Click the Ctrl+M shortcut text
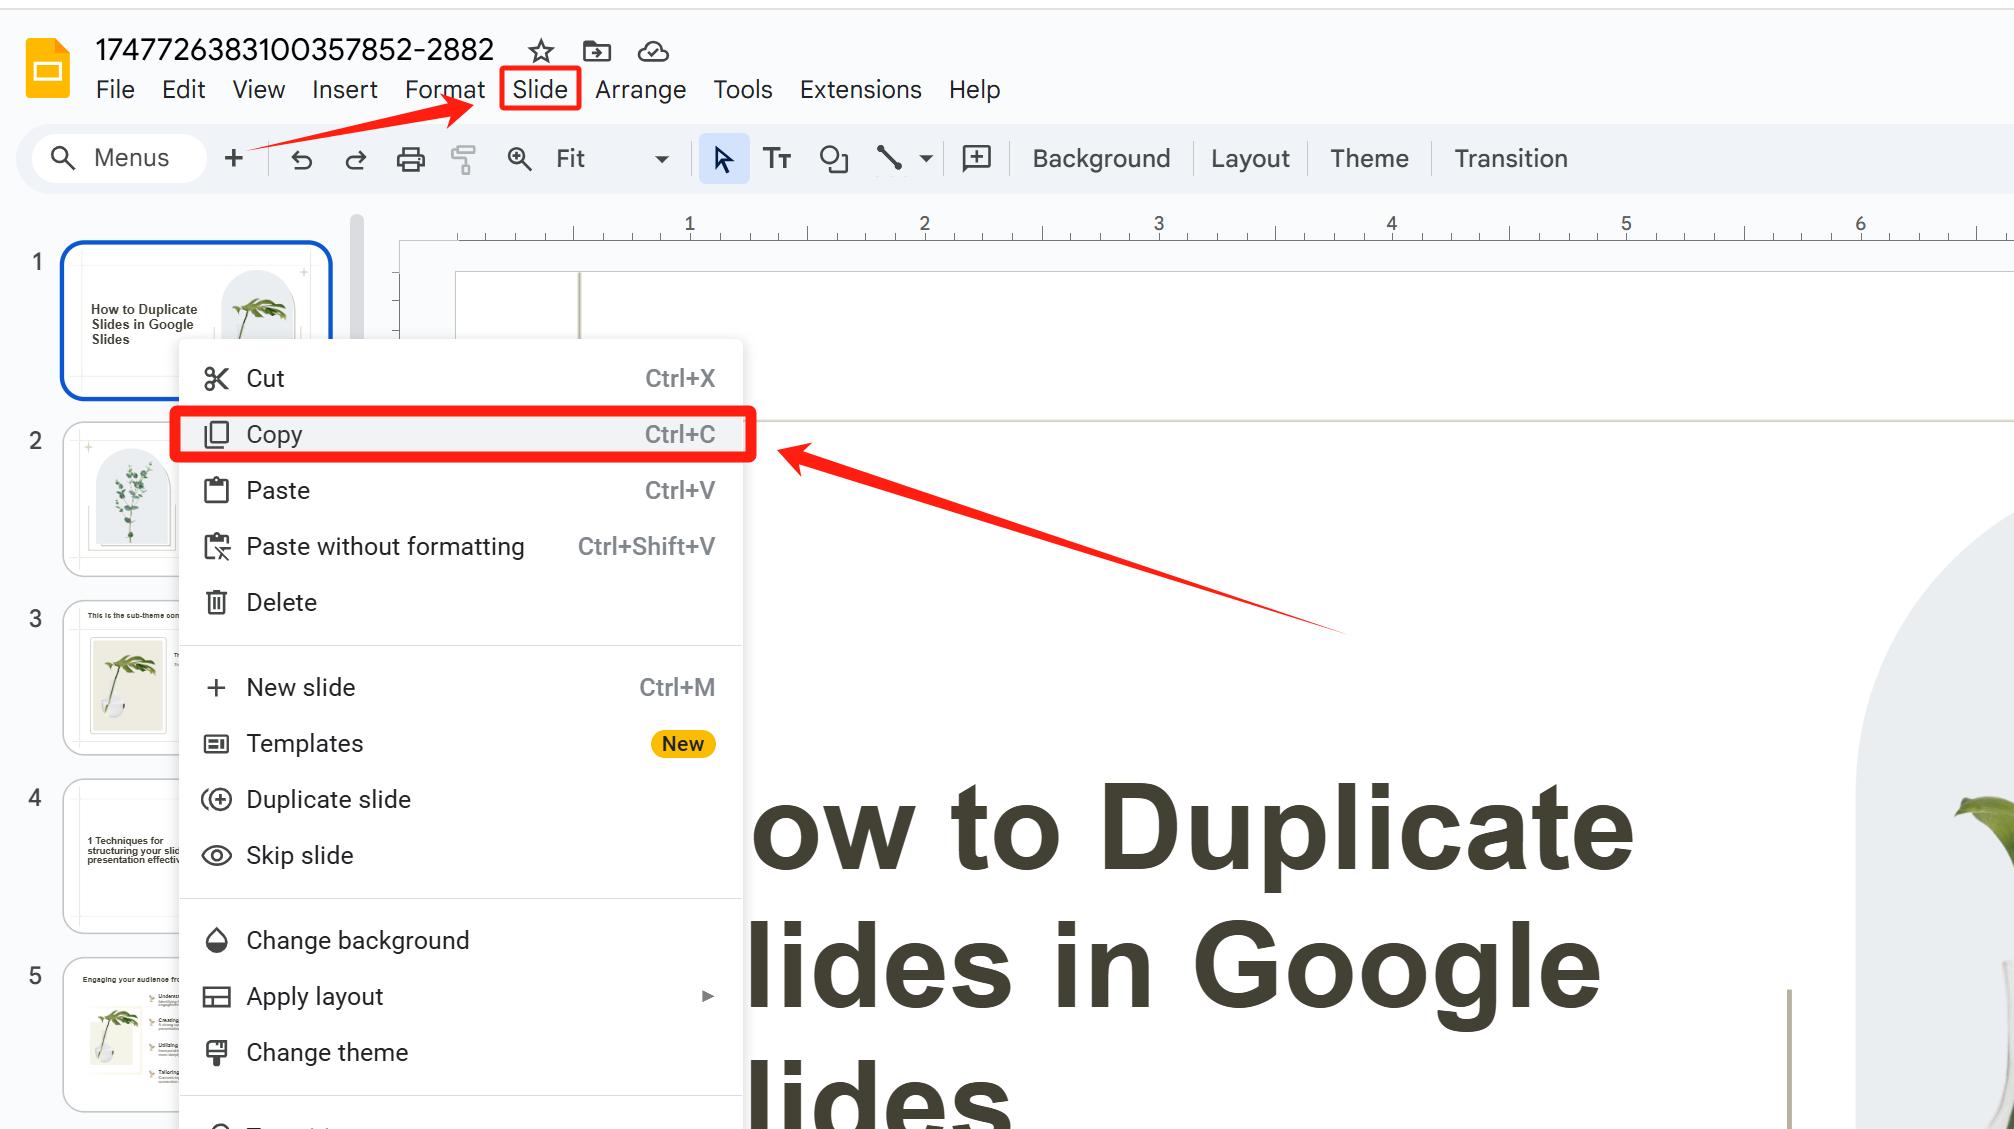 [677, 688]
